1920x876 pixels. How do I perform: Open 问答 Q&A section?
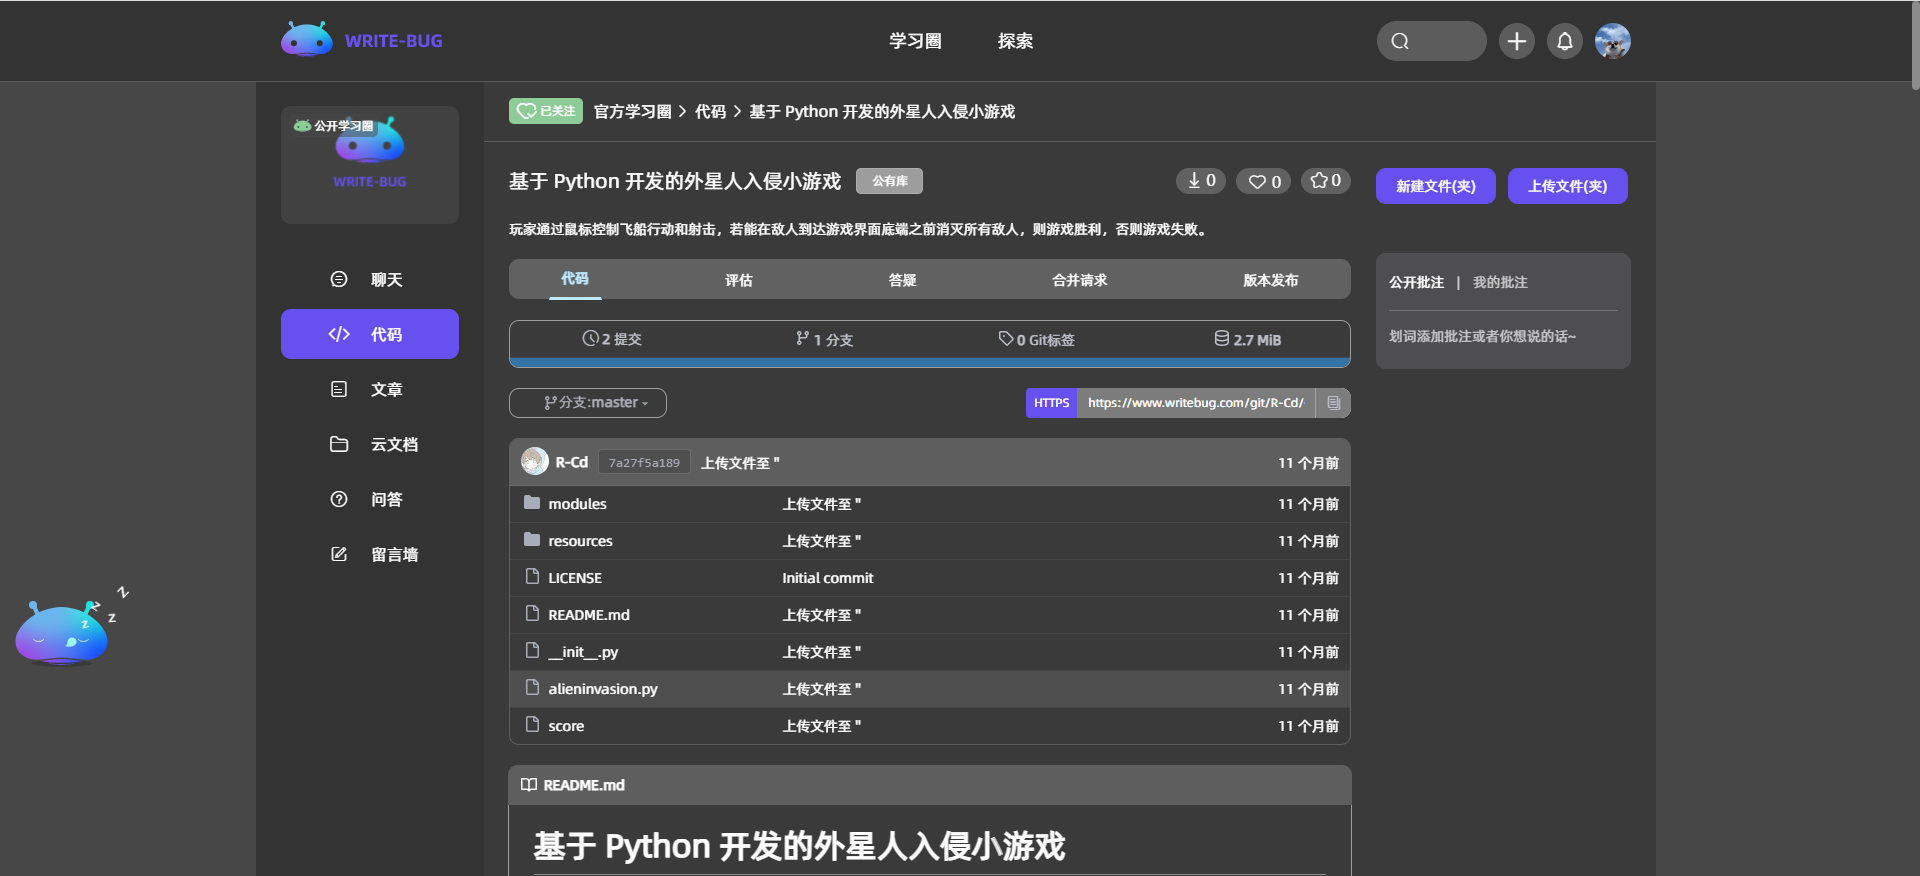tap(369, 499)
